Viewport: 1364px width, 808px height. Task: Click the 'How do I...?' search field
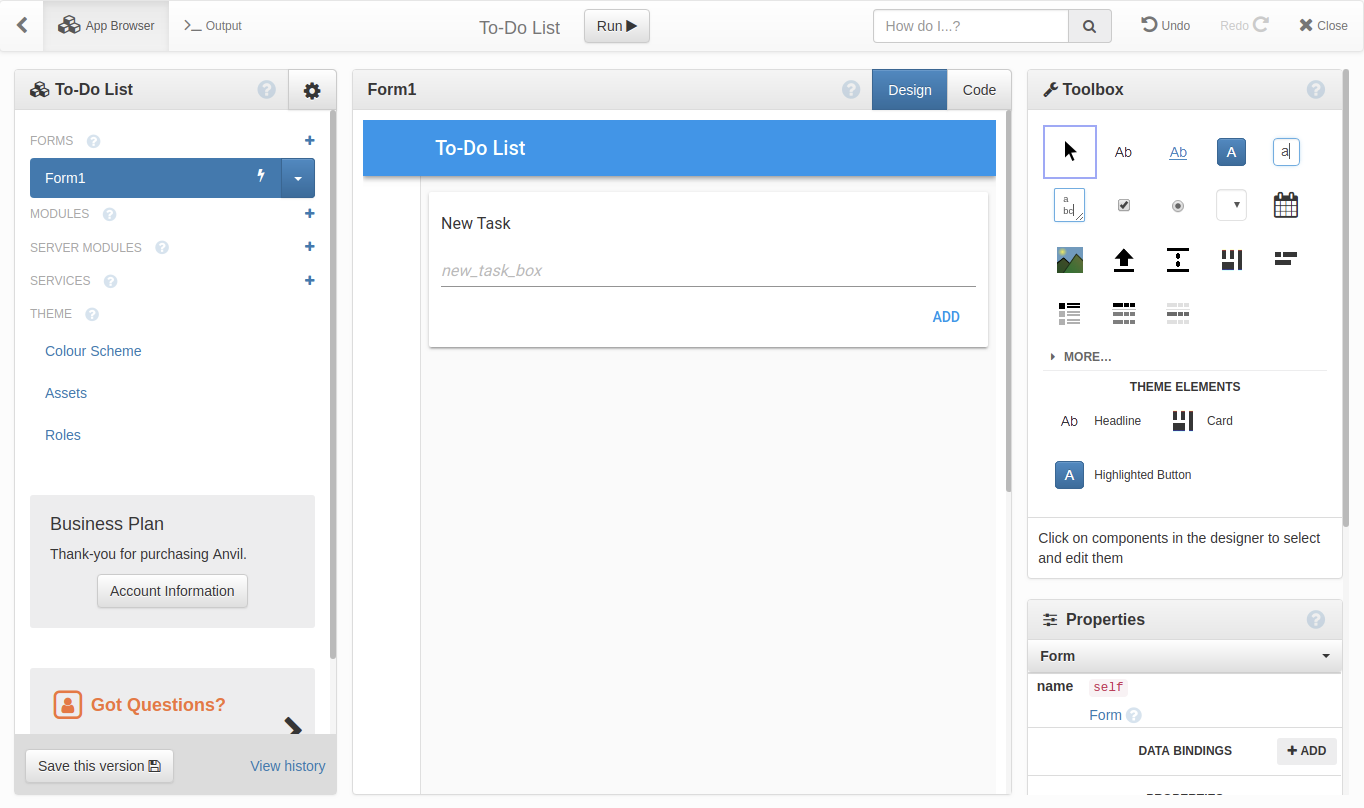click(970, 26)
